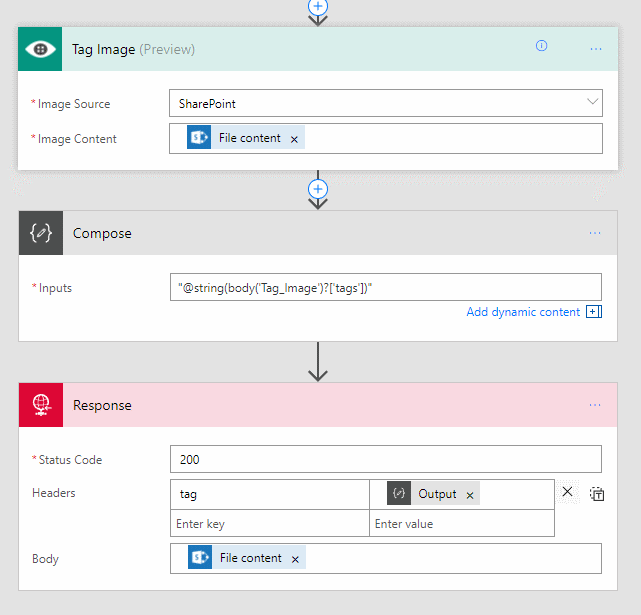
Task: Click the plus icon between Tag Image and Compose
Action: click(x=318, y=189)
